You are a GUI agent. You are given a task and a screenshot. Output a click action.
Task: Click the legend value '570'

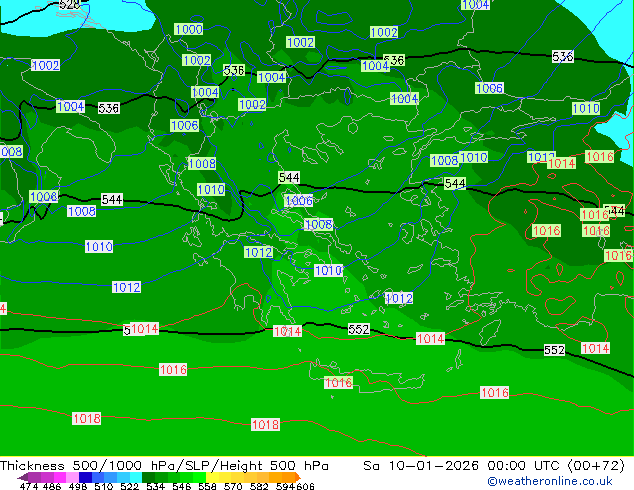pos(233,486)
